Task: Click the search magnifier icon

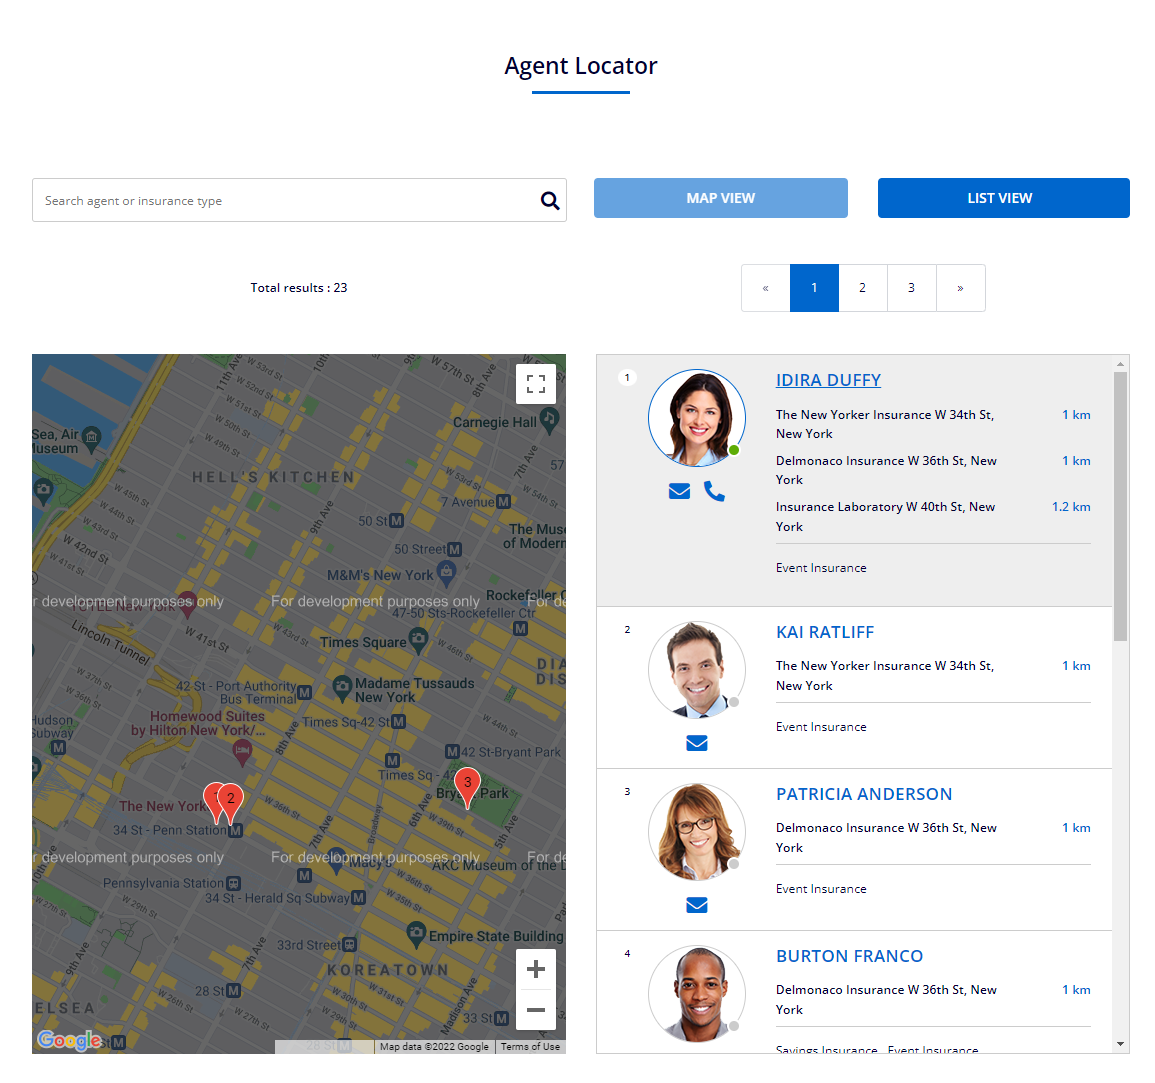Action: (550, 201)
